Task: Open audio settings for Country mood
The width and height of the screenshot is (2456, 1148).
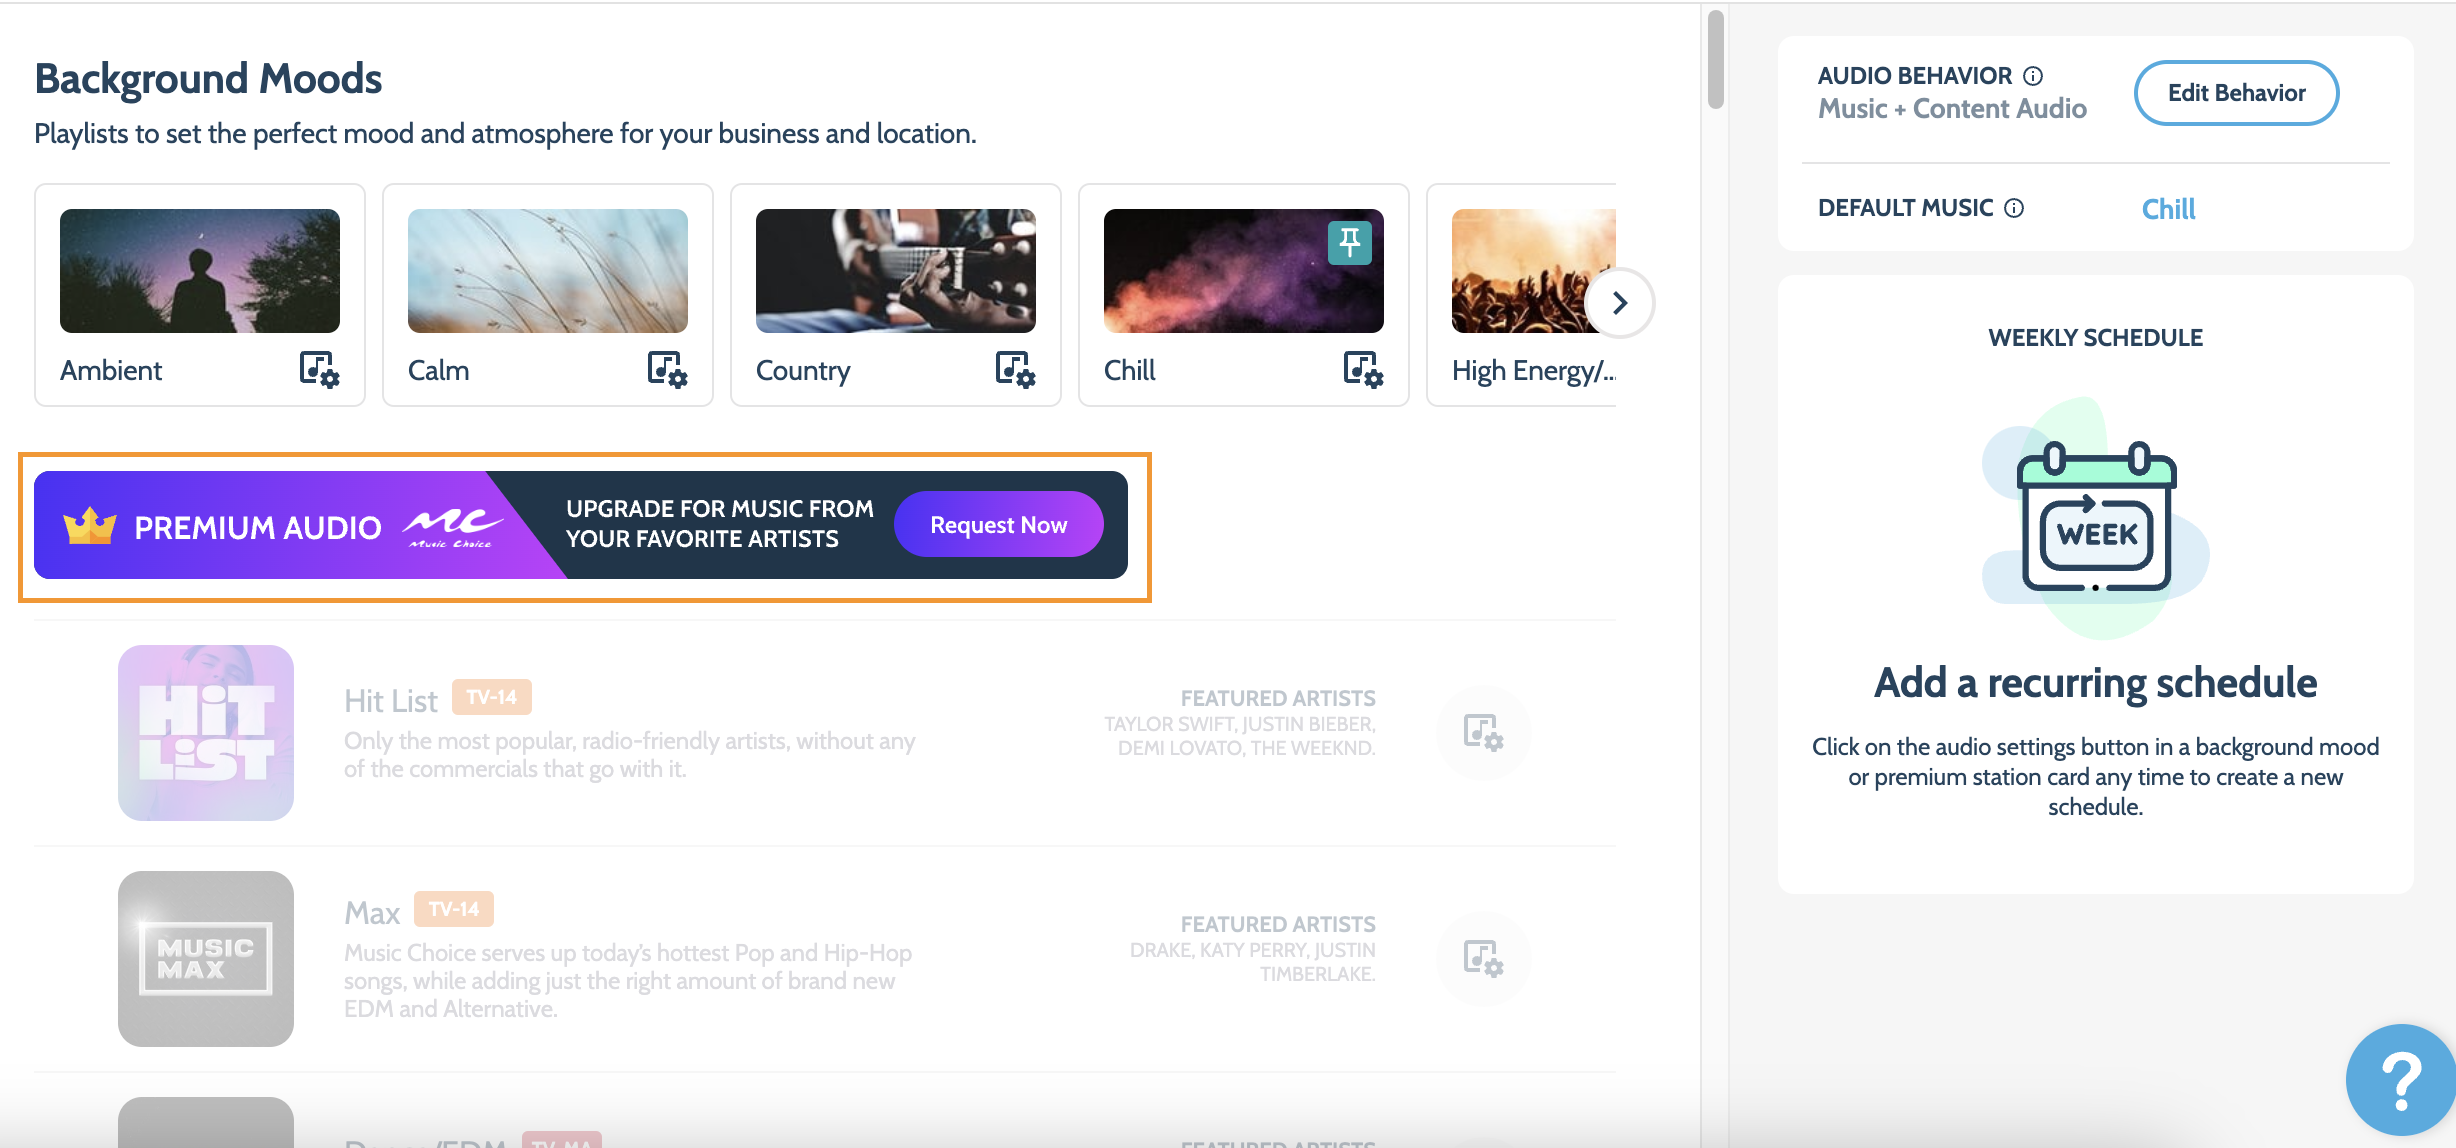Action: pyautogui.click(x=1016, y=370)
